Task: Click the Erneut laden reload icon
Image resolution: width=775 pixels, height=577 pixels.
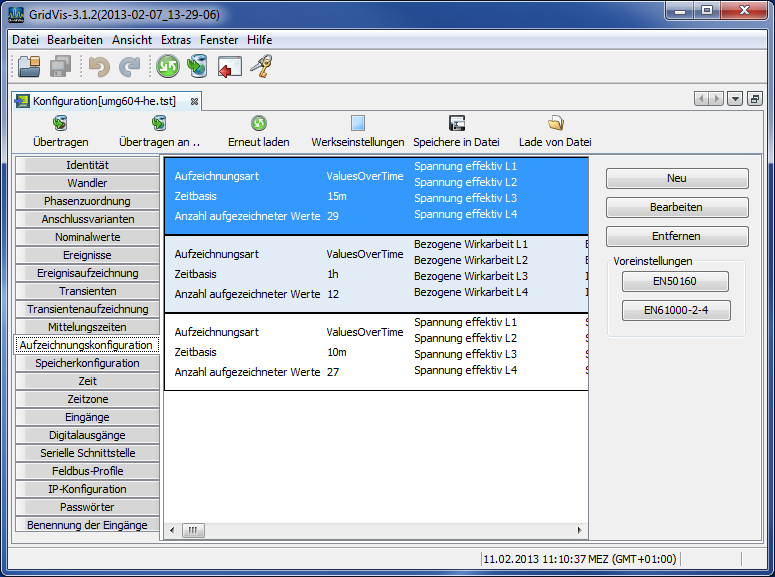Action: coord(258,123)
